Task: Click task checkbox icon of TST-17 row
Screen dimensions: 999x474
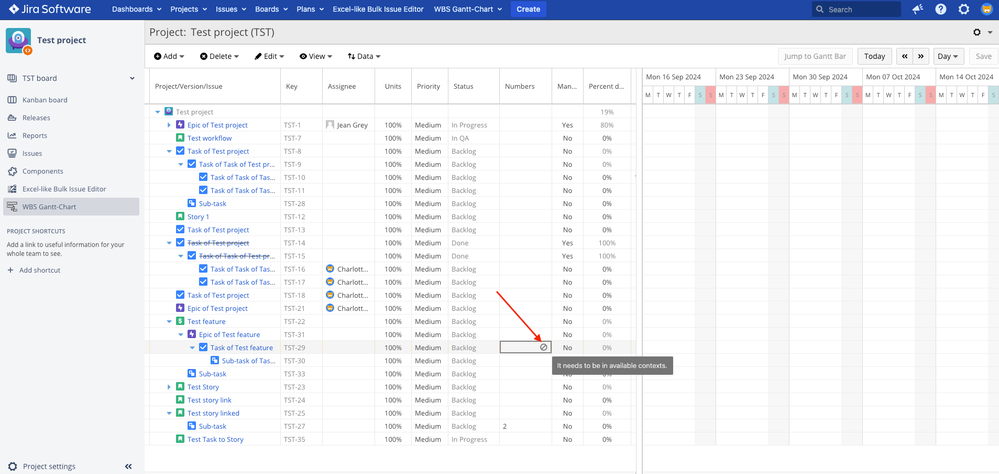Action: coord(203,282)
